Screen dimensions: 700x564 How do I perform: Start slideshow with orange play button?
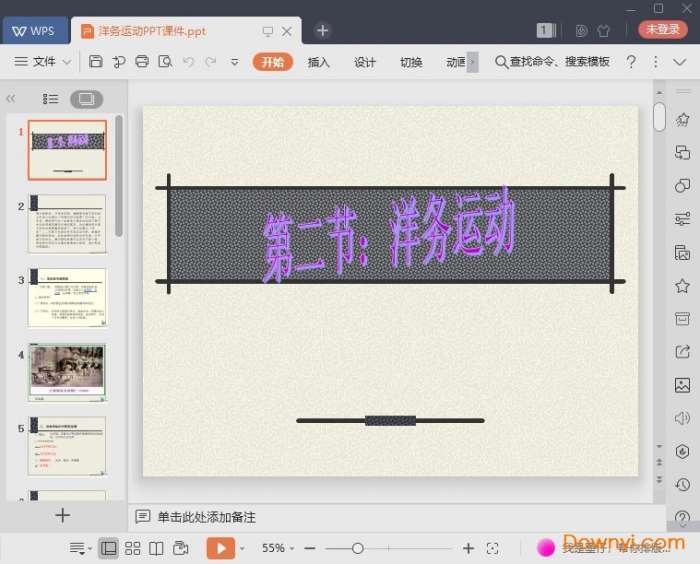220,548
